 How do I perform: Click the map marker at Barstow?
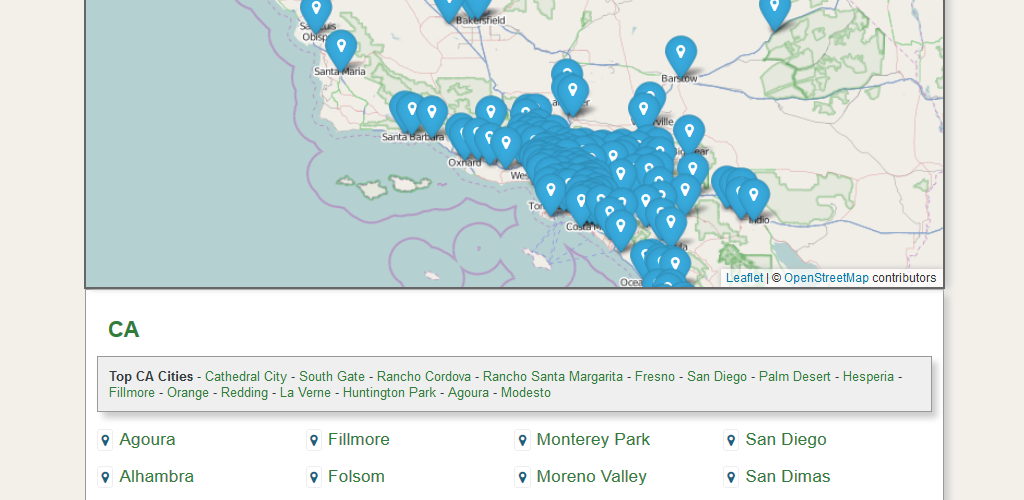pyautogui.click(x=681, y=54)
